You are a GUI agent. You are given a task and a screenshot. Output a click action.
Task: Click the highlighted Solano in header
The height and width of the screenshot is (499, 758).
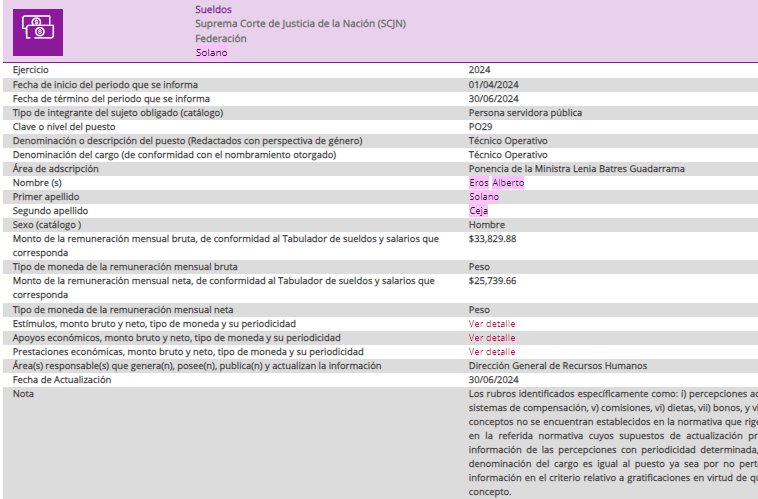(x=211, y=52)
